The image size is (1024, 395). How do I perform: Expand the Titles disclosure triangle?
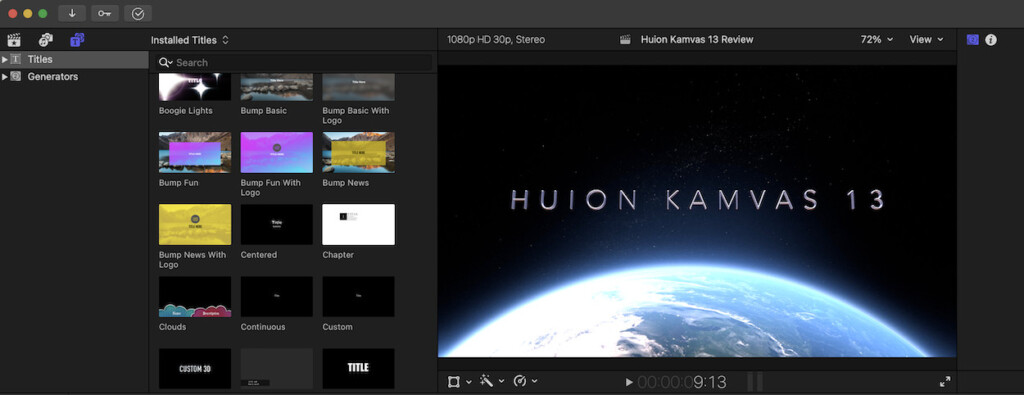5,59
